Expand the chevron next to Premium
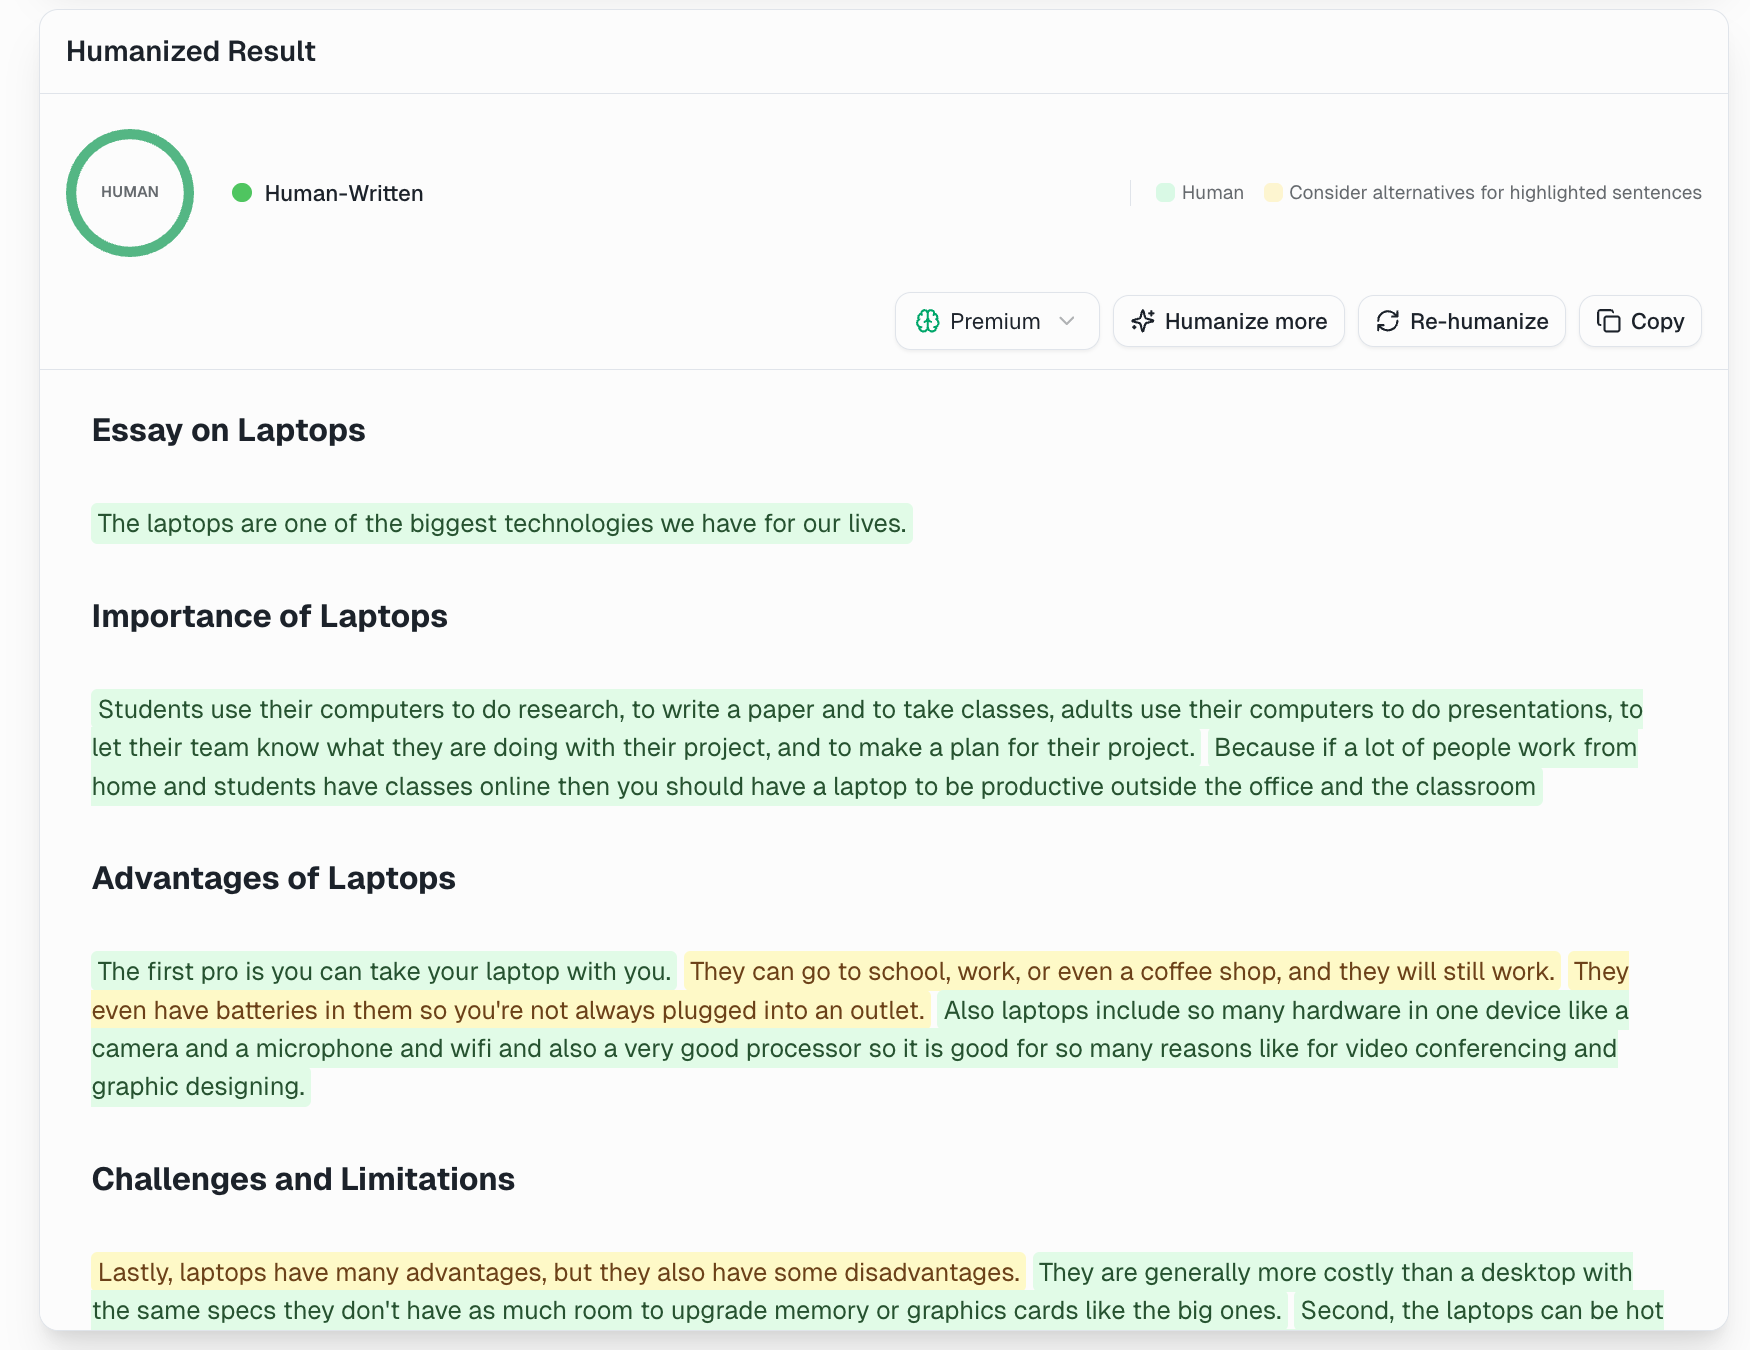Image resolution: width=1750 pixels, height=1350 pixels. (x=1066, y=321)
